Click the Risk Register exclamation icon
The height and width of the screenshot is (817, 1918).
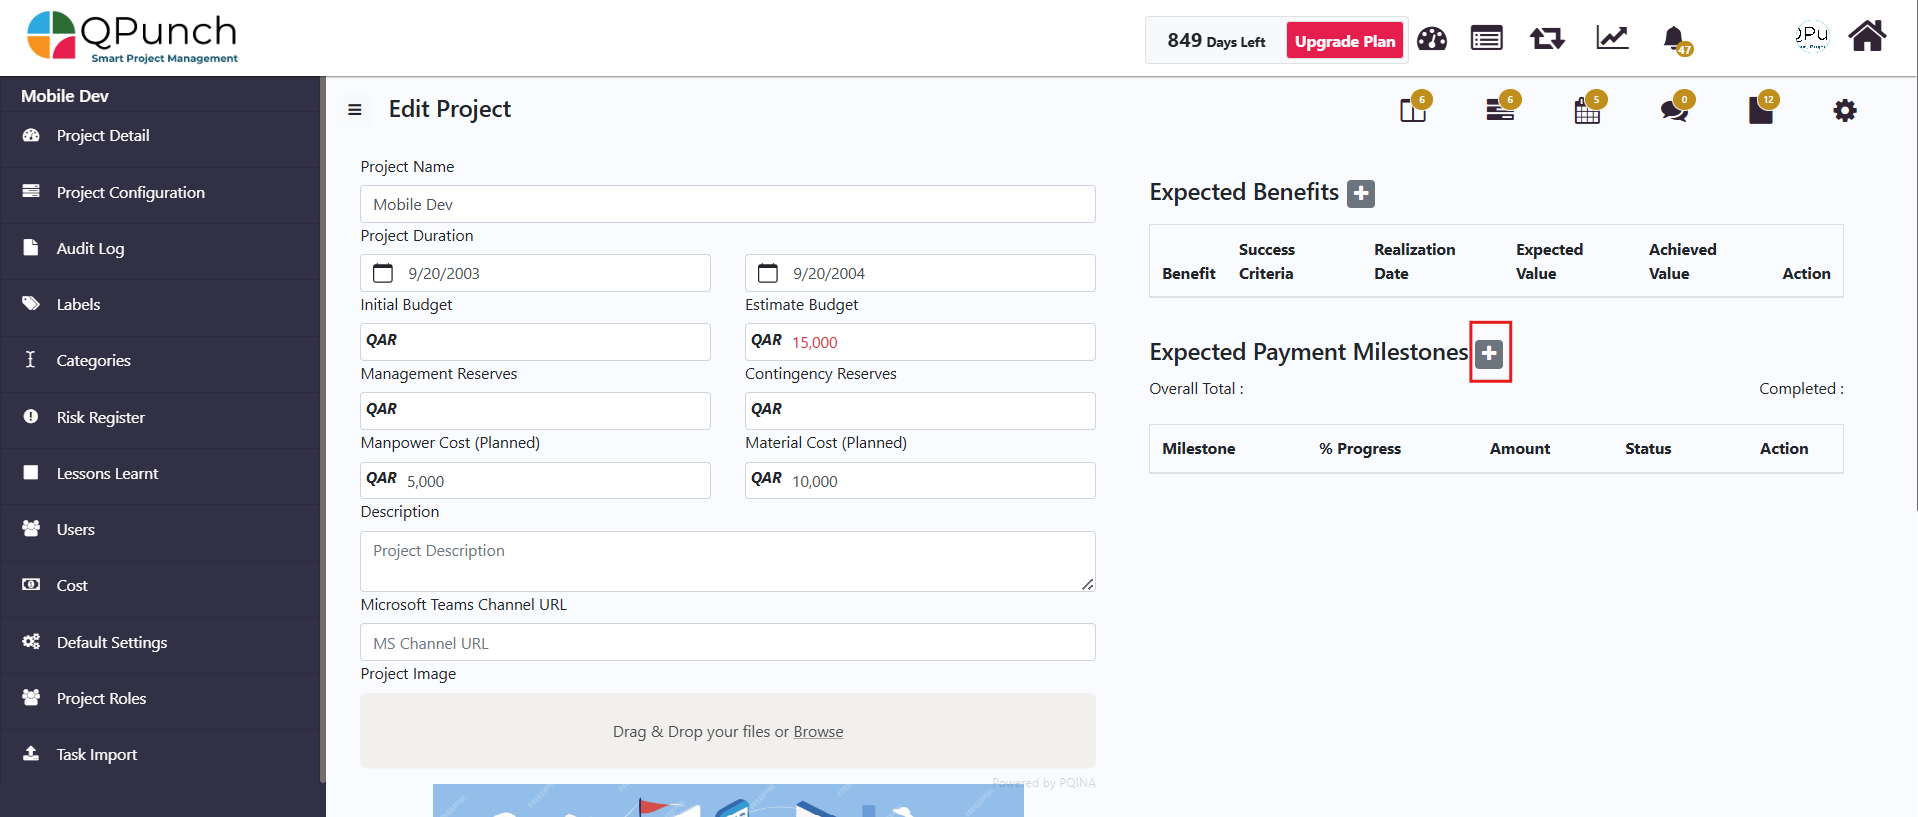pos(31,416)
